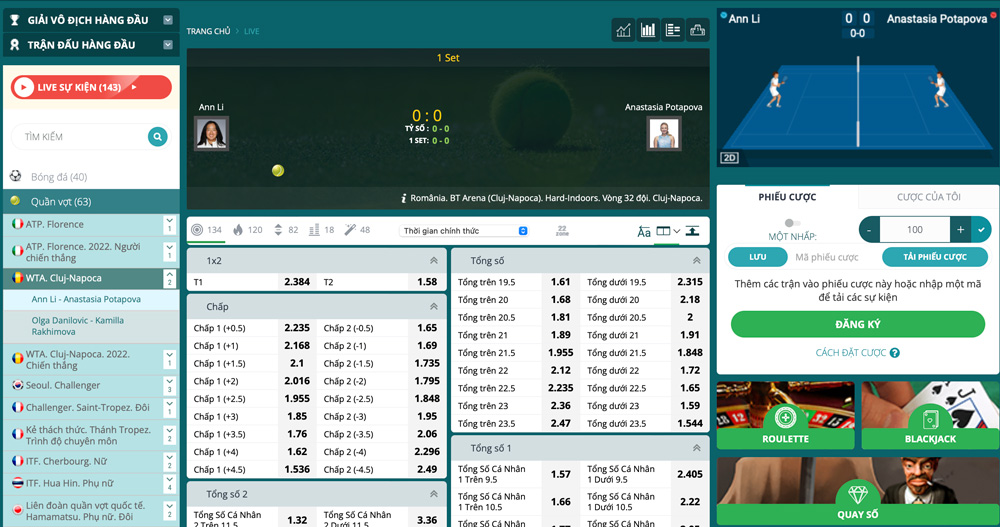Click the stake amount field showing 100
The height and width of the screenshot is (527, 1000).
click(x=915, y=230)
